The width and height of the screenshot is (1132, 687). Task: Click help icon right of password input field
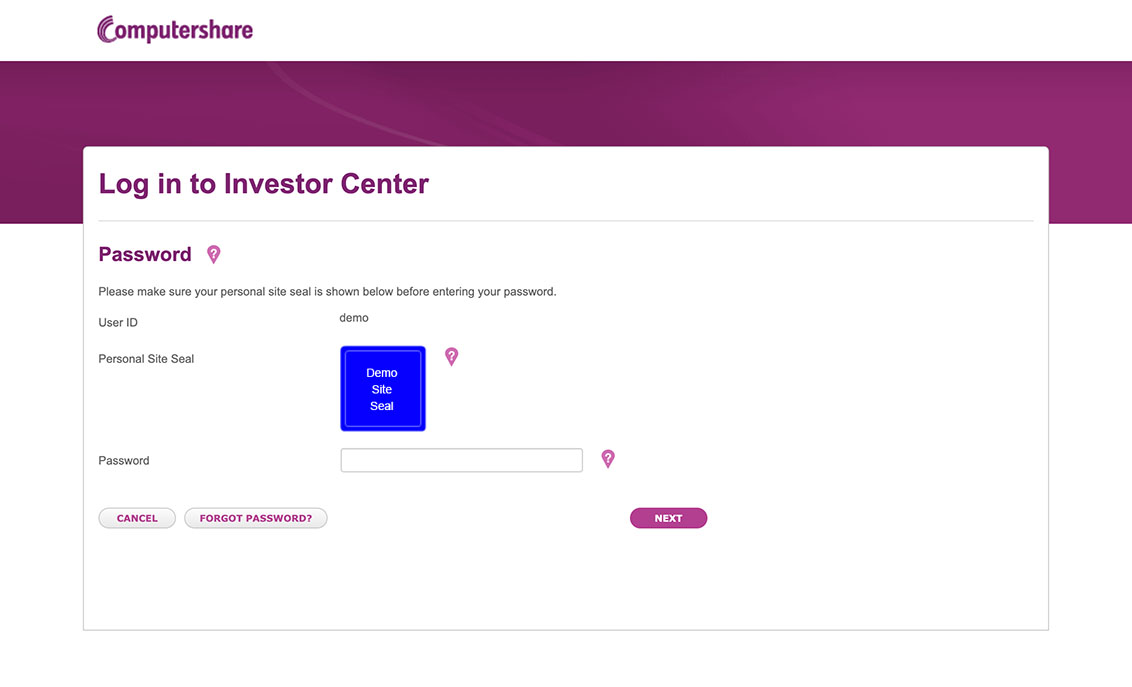607,459
